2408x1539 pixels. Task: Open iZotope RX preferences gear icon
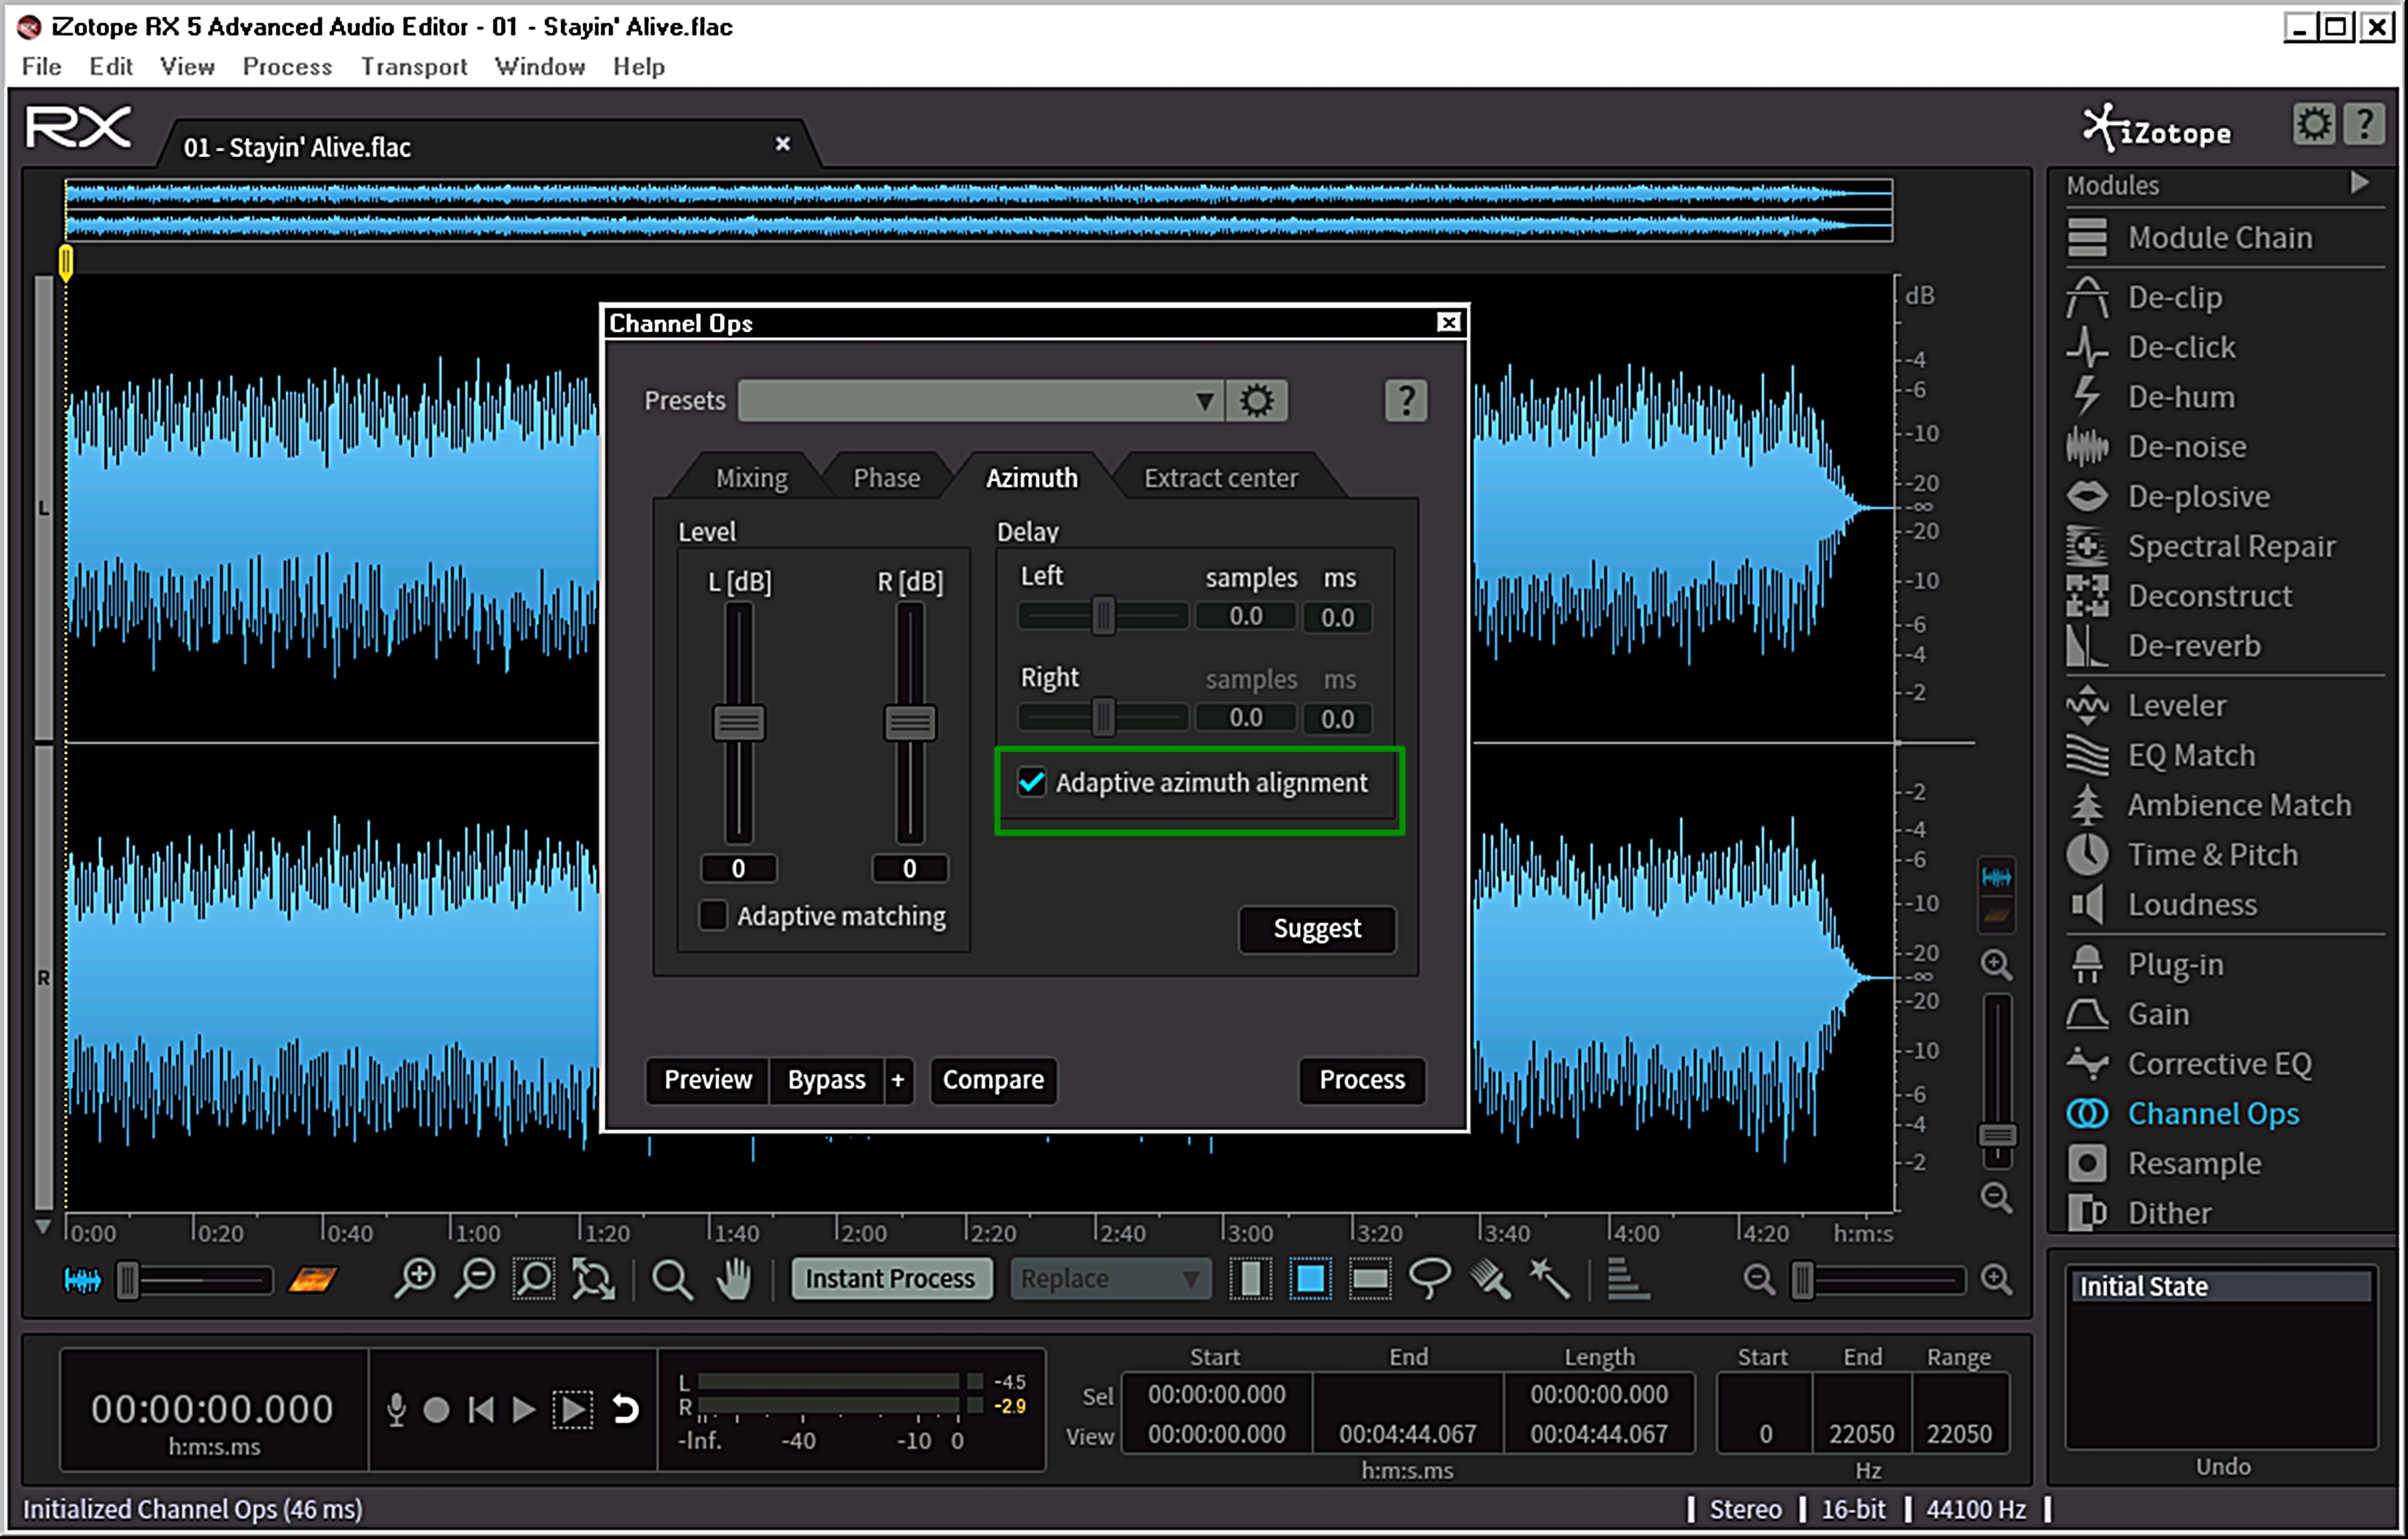pyautogui.click(x=2314, y=125)
